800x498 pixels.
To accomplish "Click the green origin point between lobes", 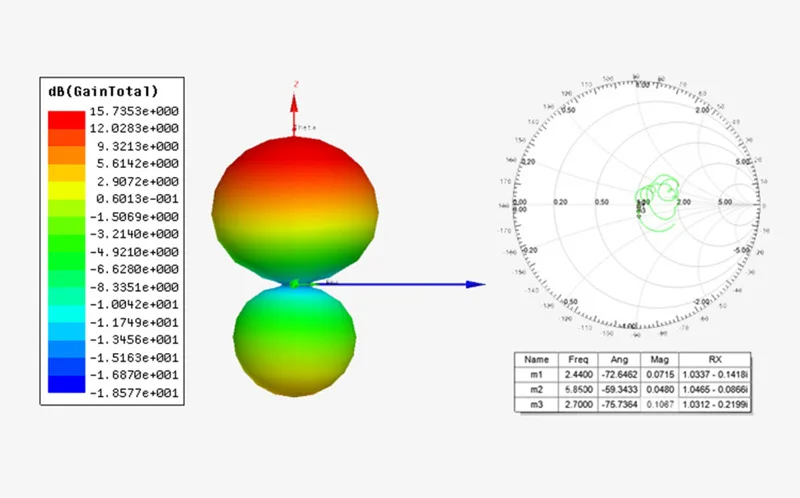I will point(294,284).
